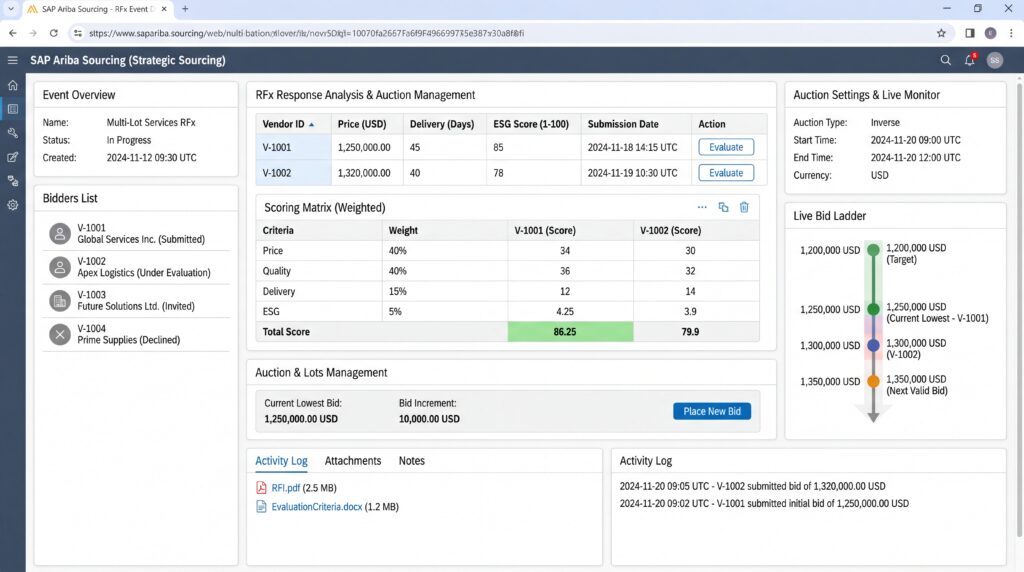Click the highlighted 86.25 total score cell

click(x=570, y=332)
